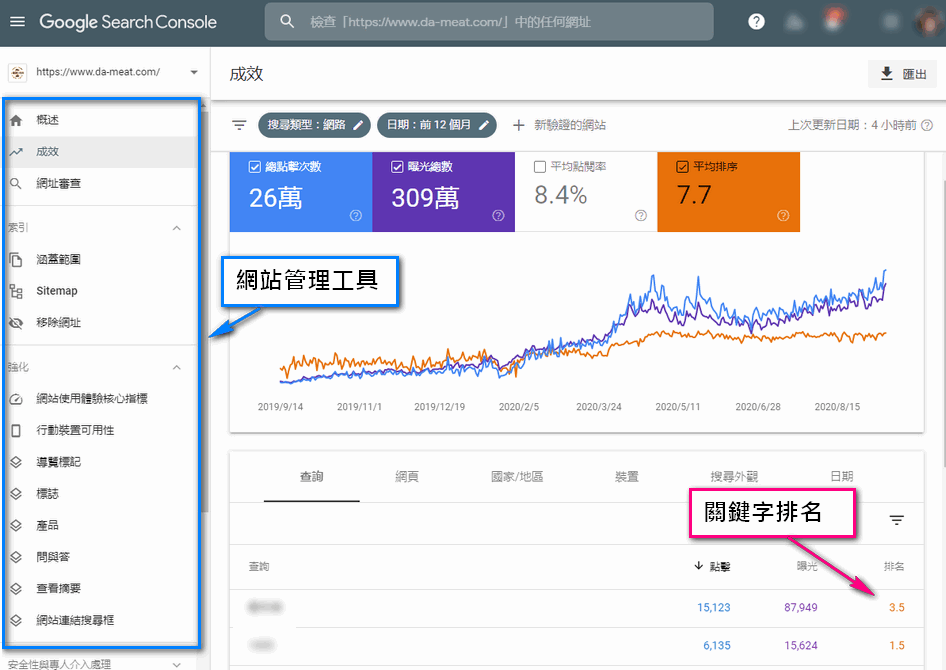The image size is (946, 670).
Task: Sort table by 點擊 column
Action: pyautogui.click(x=713, y=566)
